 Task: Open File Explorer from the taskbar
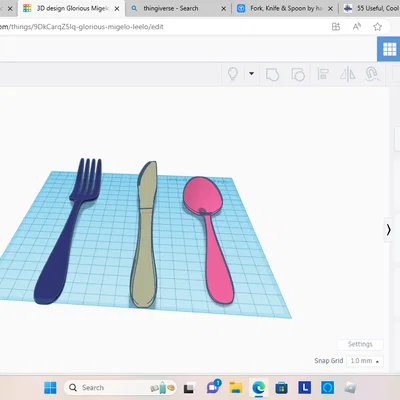(x=236, y=388)
